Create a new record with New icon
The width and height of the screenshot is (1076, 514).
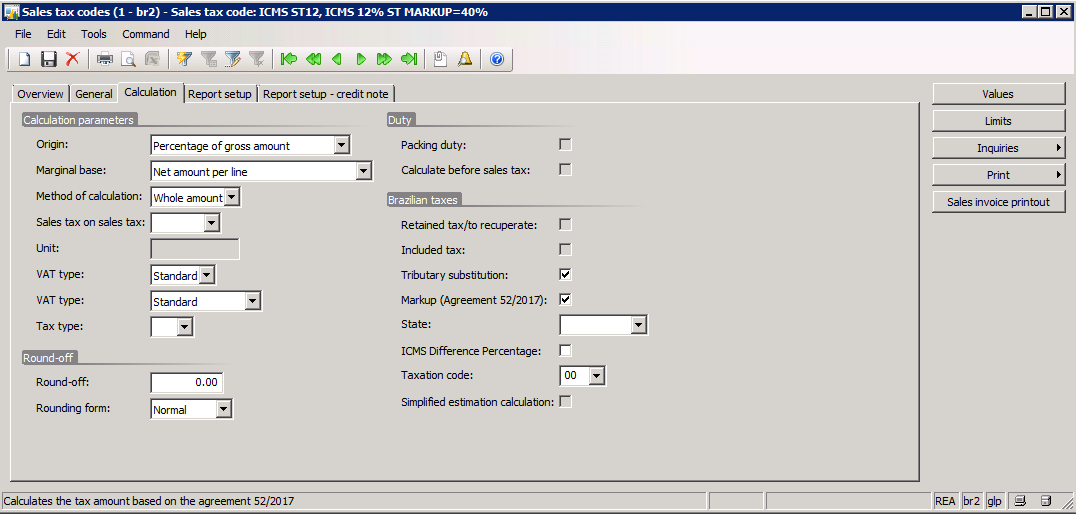click(24, 60)
